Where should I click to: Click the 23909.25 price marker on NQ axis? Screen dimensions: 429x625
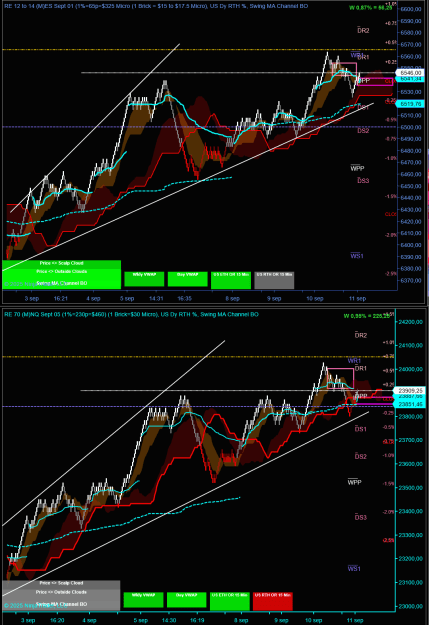(x=408, y=391)
